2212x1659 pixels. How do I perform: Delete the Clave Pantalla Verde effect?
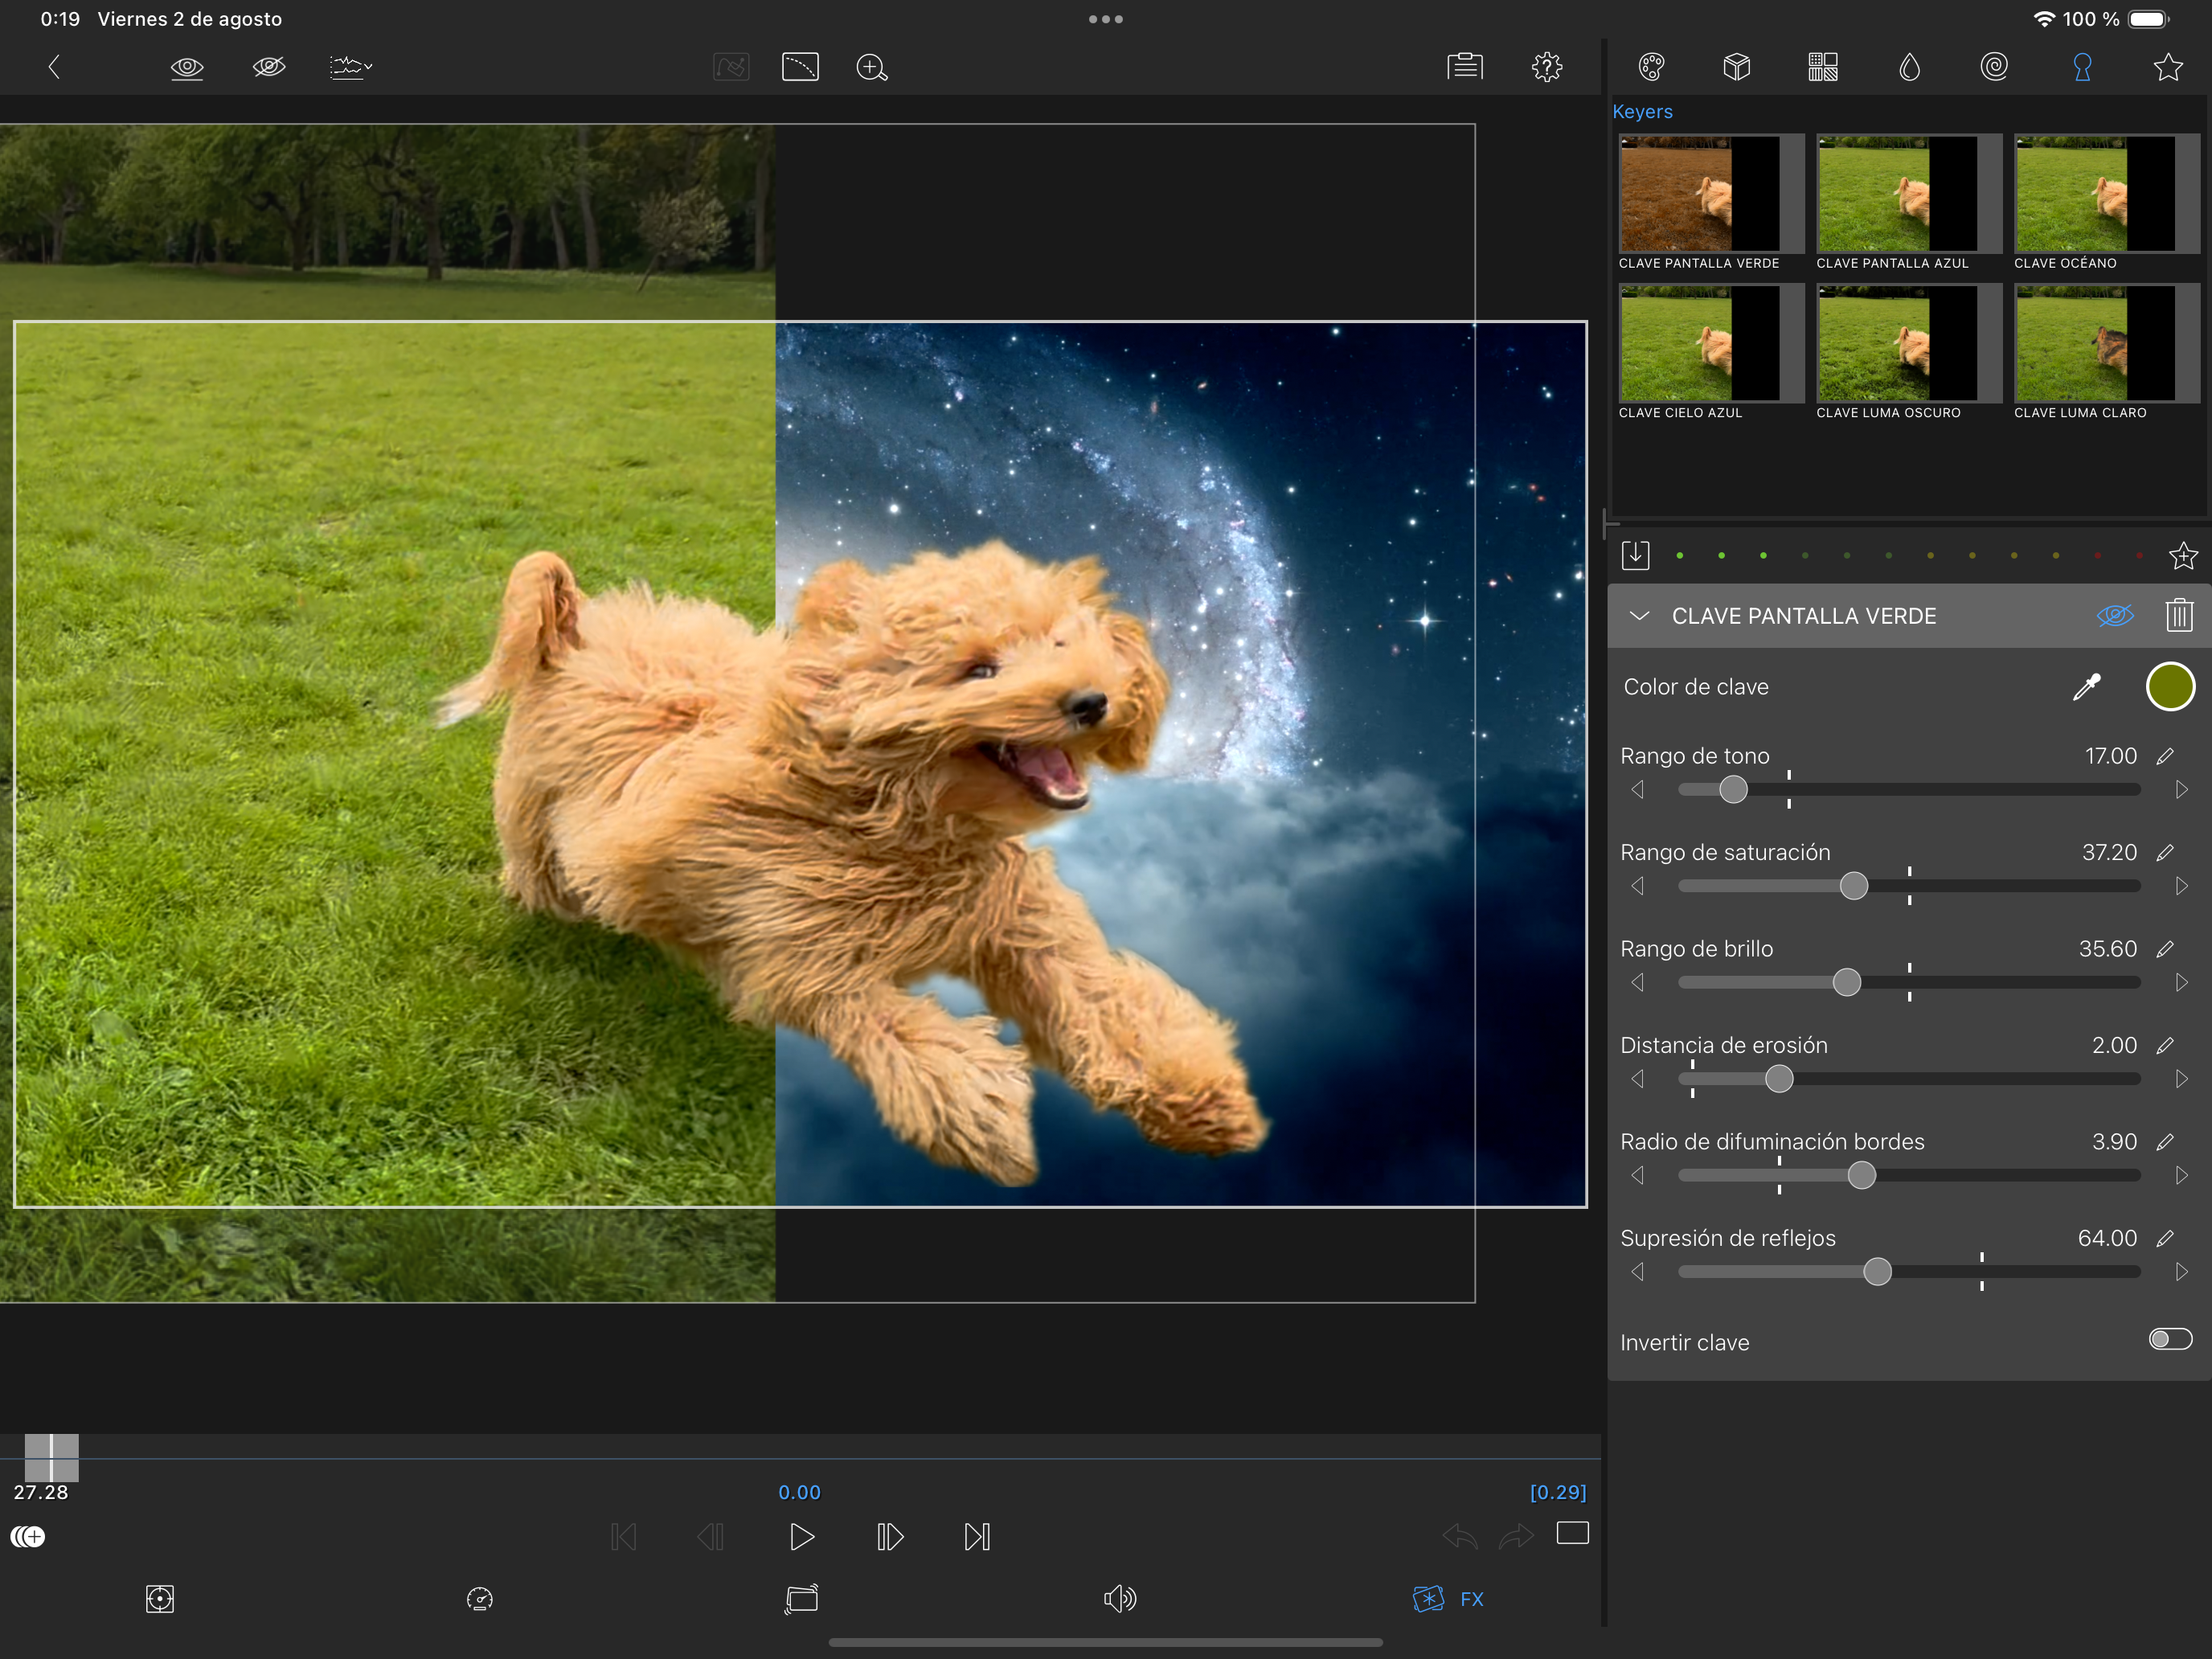coord(2178,615)
